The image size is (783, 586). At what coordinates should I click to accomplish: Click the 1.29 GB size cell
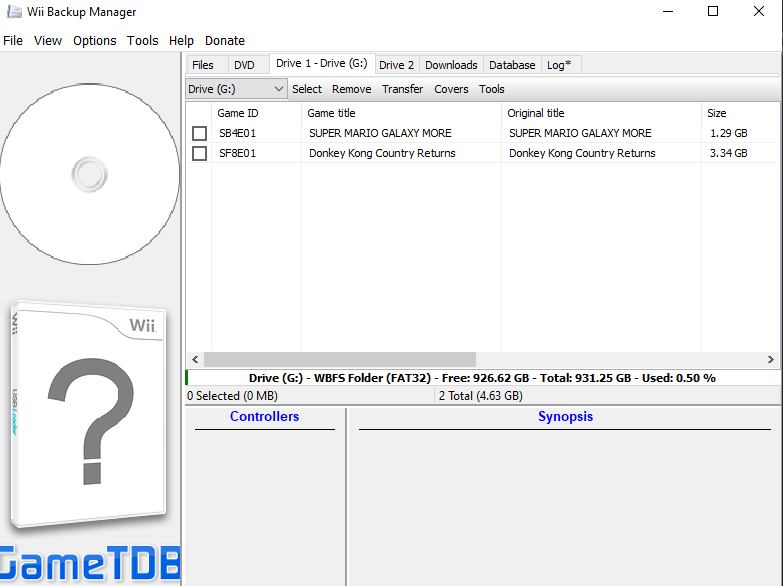click(x=729, y=133)
